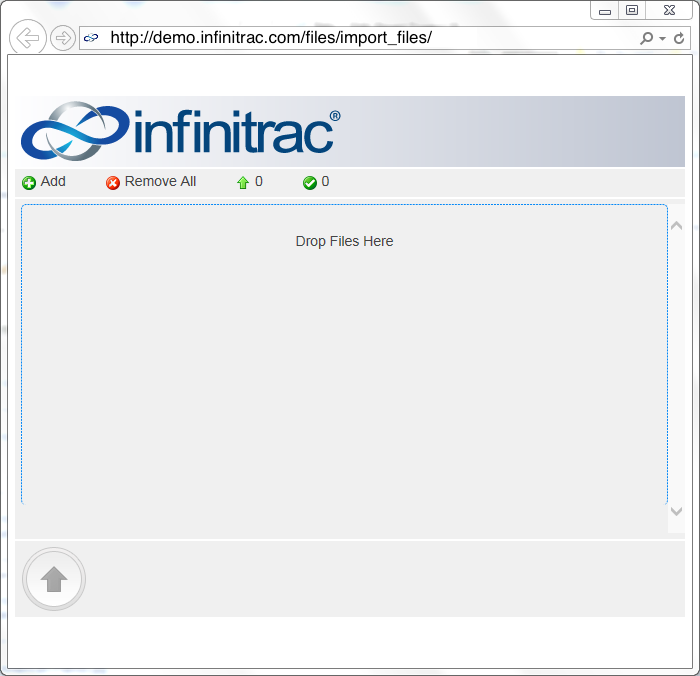Click the infinitrac logo
This screenshot has width=700, height=676.
click(181, 131)
